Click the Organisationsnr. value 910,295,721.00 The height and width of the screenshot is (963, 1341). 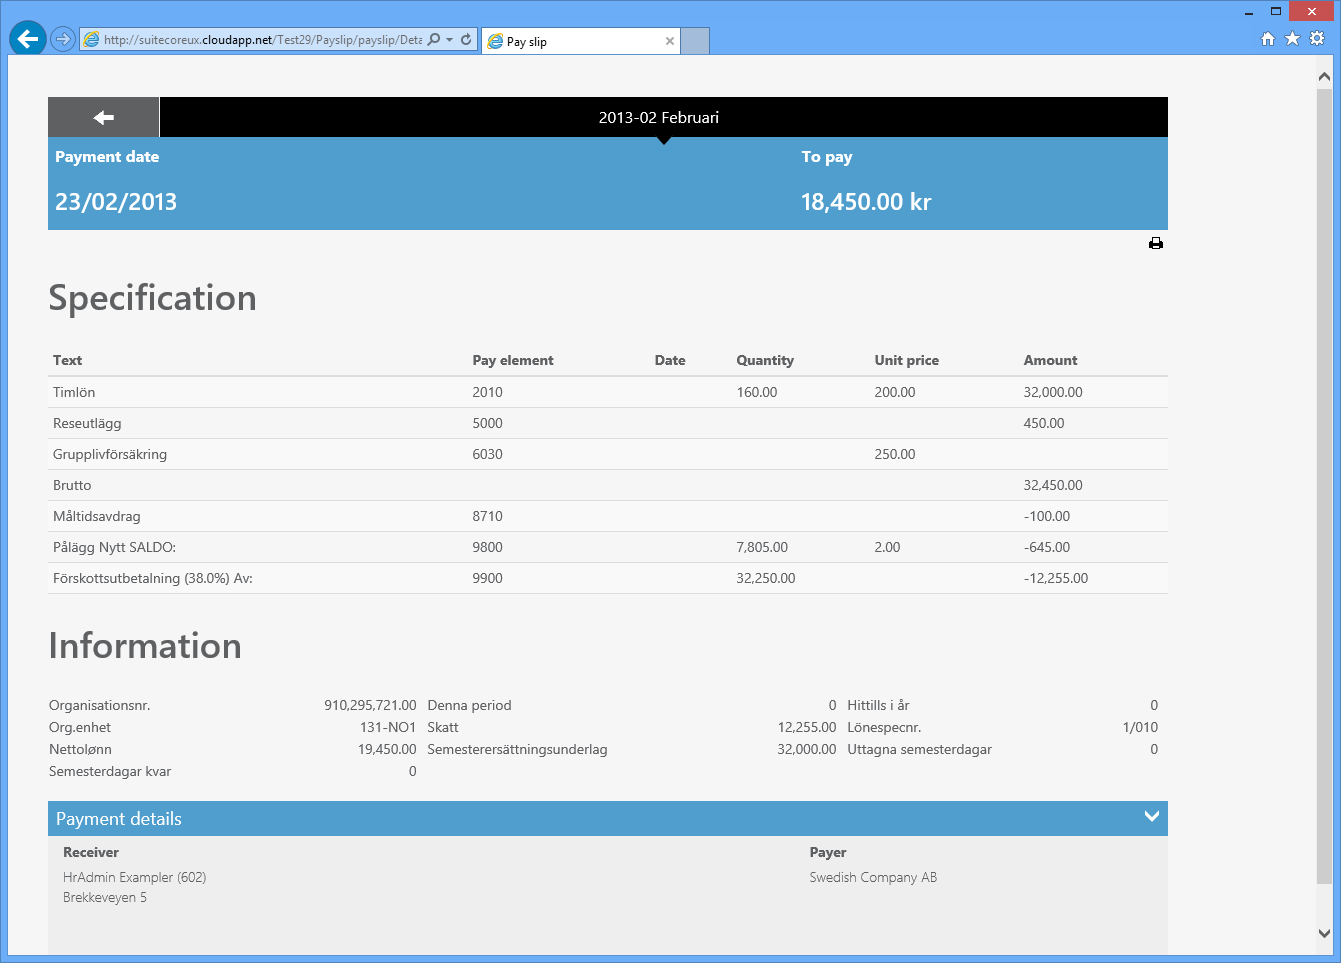tap(370, 705)
